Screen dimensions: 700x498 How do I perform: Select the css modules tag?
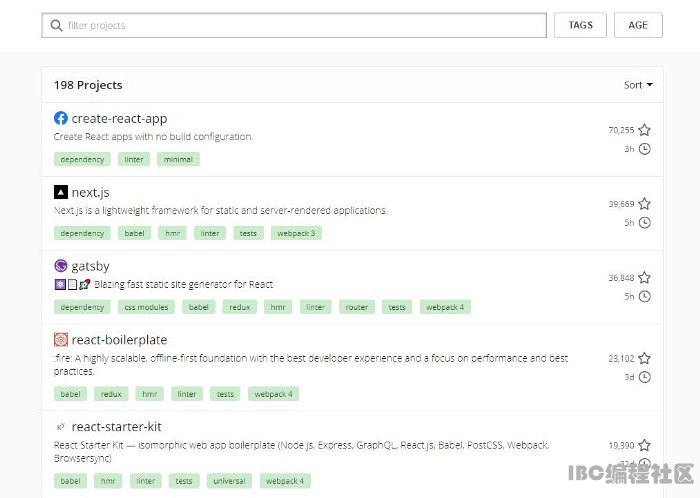(146, 307)
